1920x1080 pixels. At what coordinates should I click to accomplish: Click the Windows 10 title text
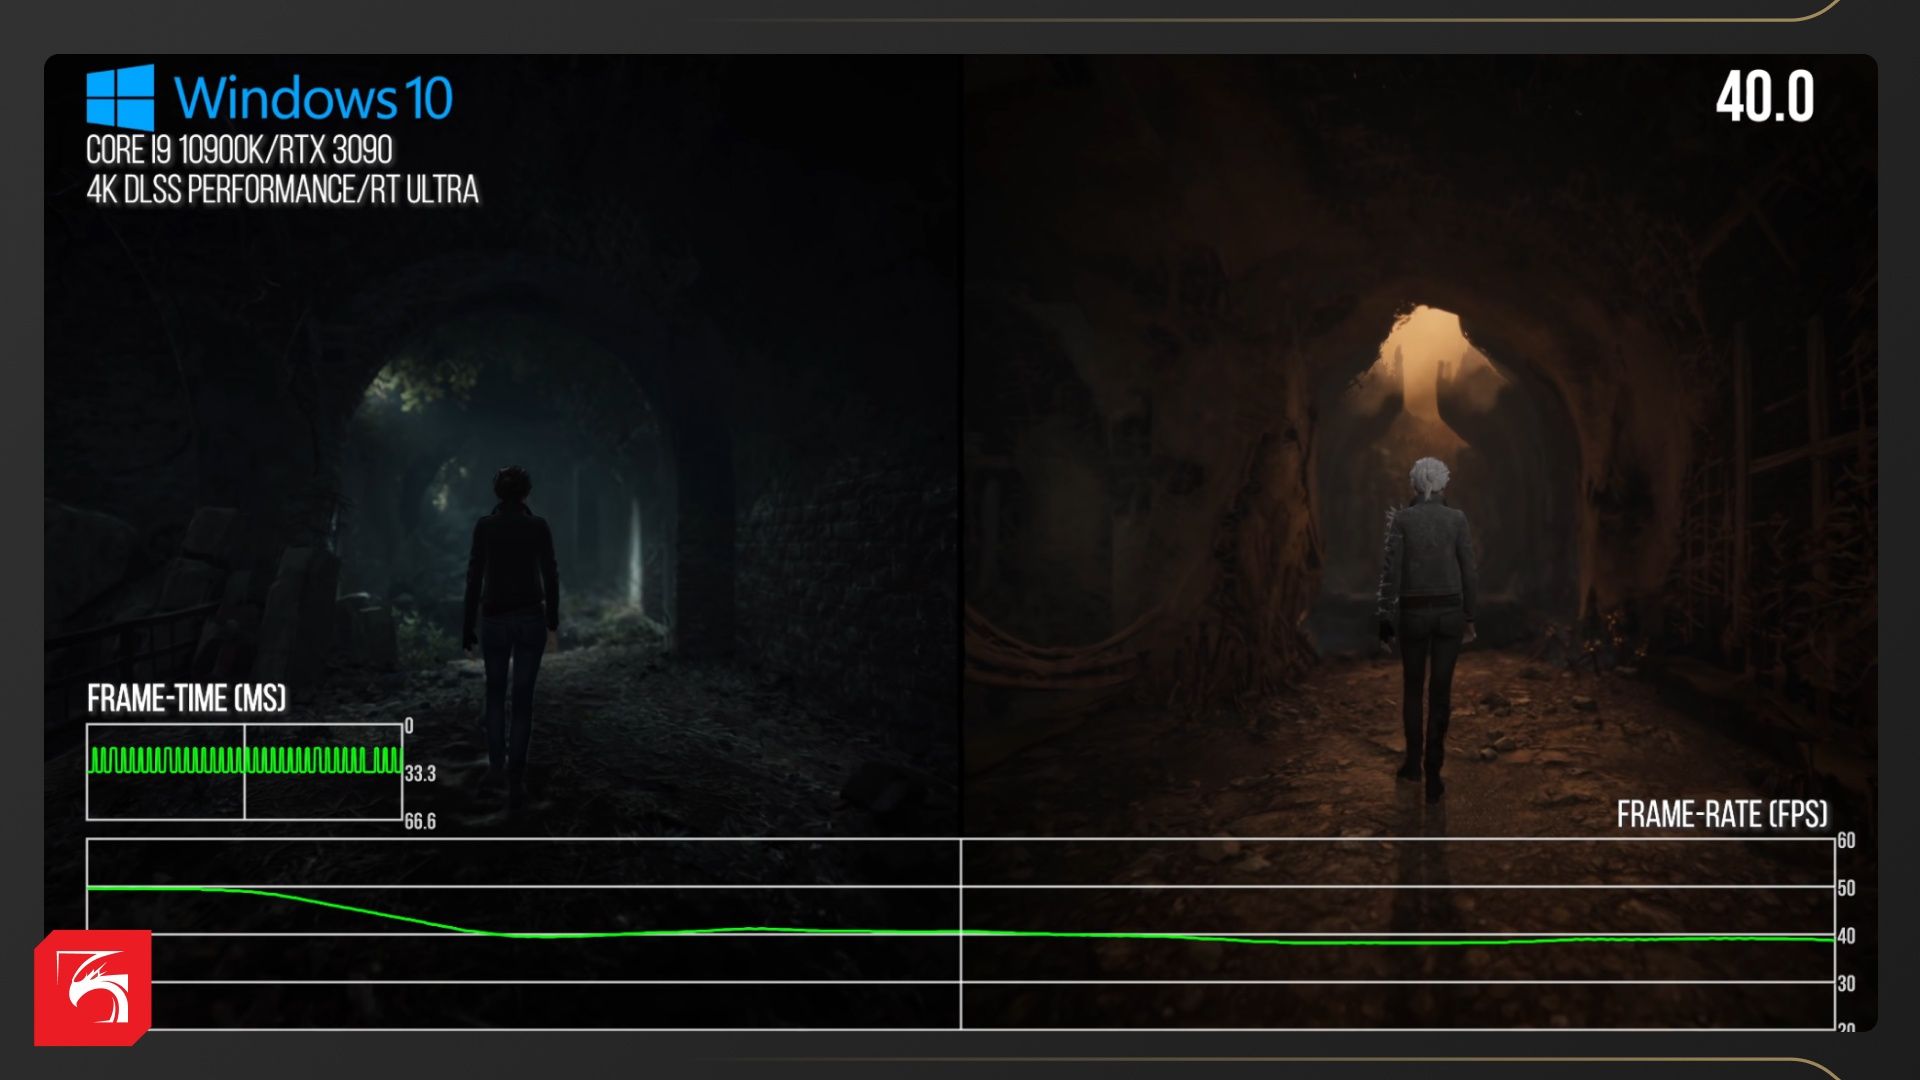(x=313, y=98)
